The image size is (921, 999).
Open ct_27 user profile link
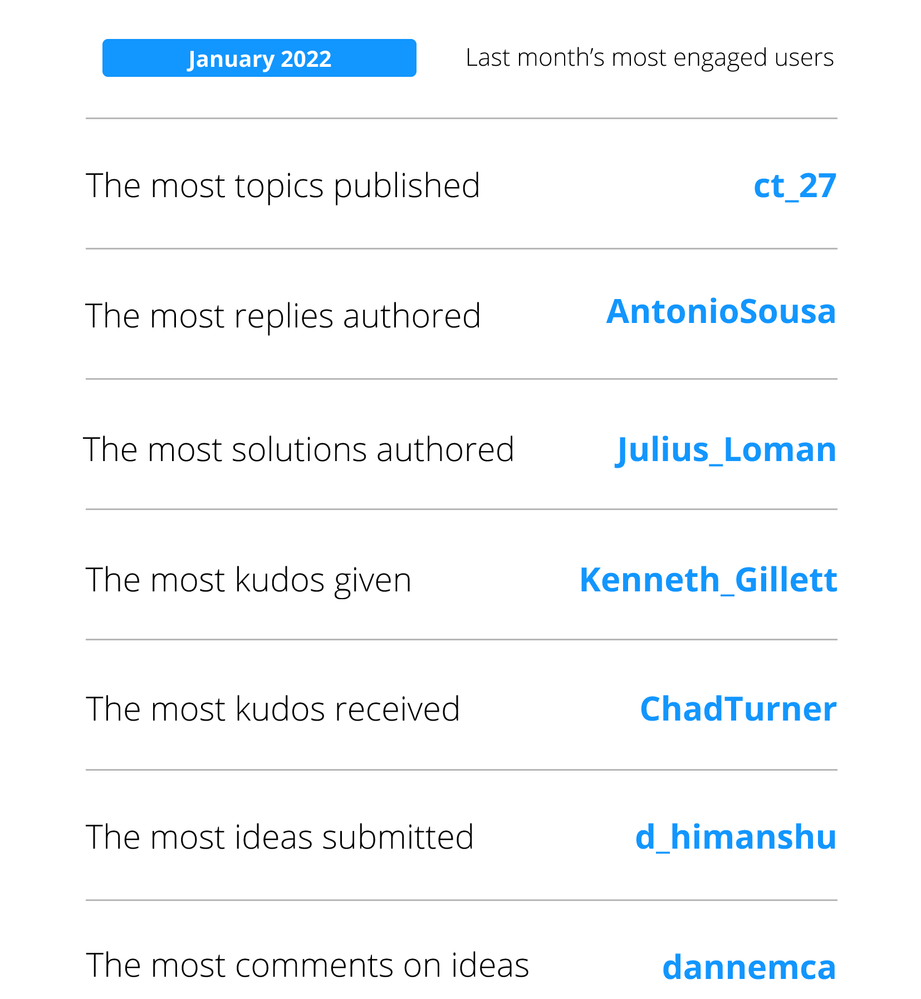[794, 186]
